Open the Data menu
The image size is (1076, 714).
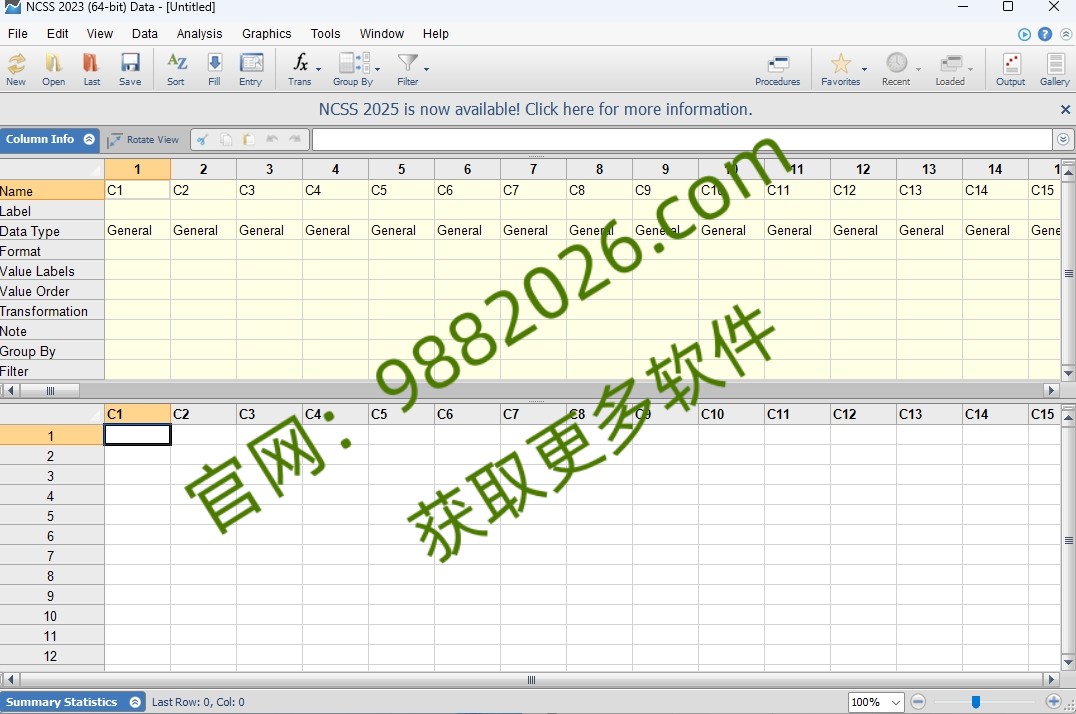(x=145, y=34)
